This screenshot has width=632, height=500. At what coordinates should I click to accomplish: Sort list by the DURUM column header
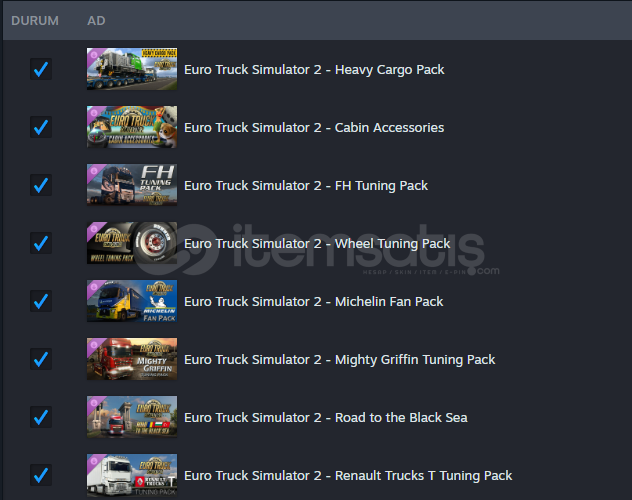[x=35, y=21]
